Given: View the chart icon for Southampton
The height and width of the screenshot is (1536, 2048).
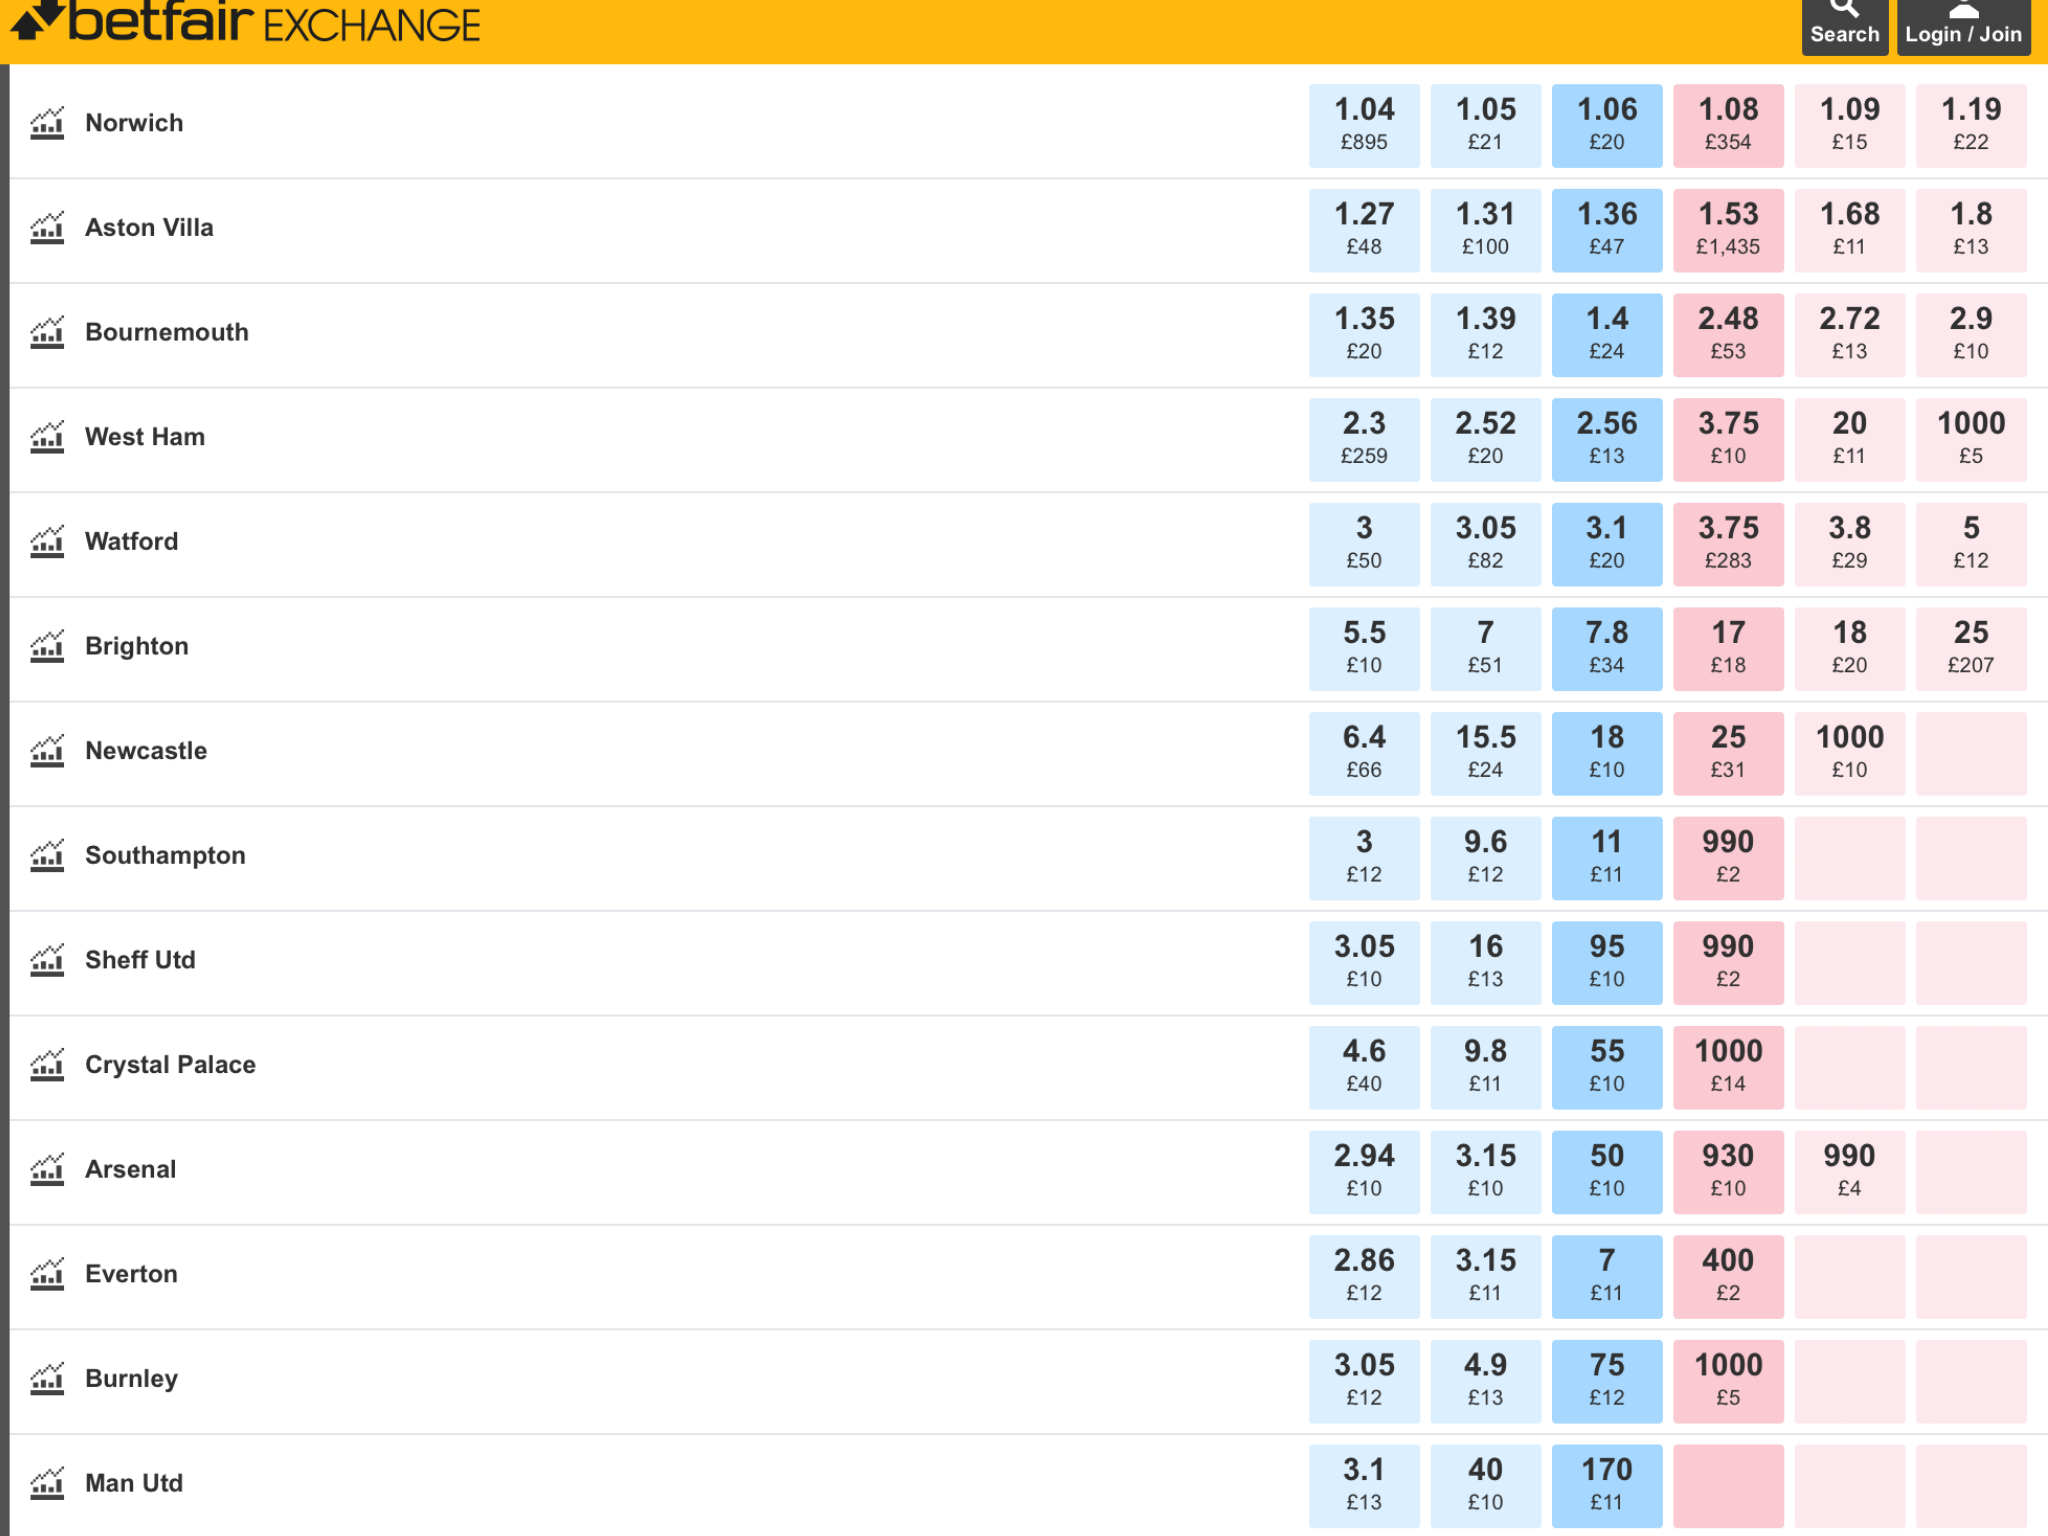Looking at the screenshot, I should tap(47, 855).
